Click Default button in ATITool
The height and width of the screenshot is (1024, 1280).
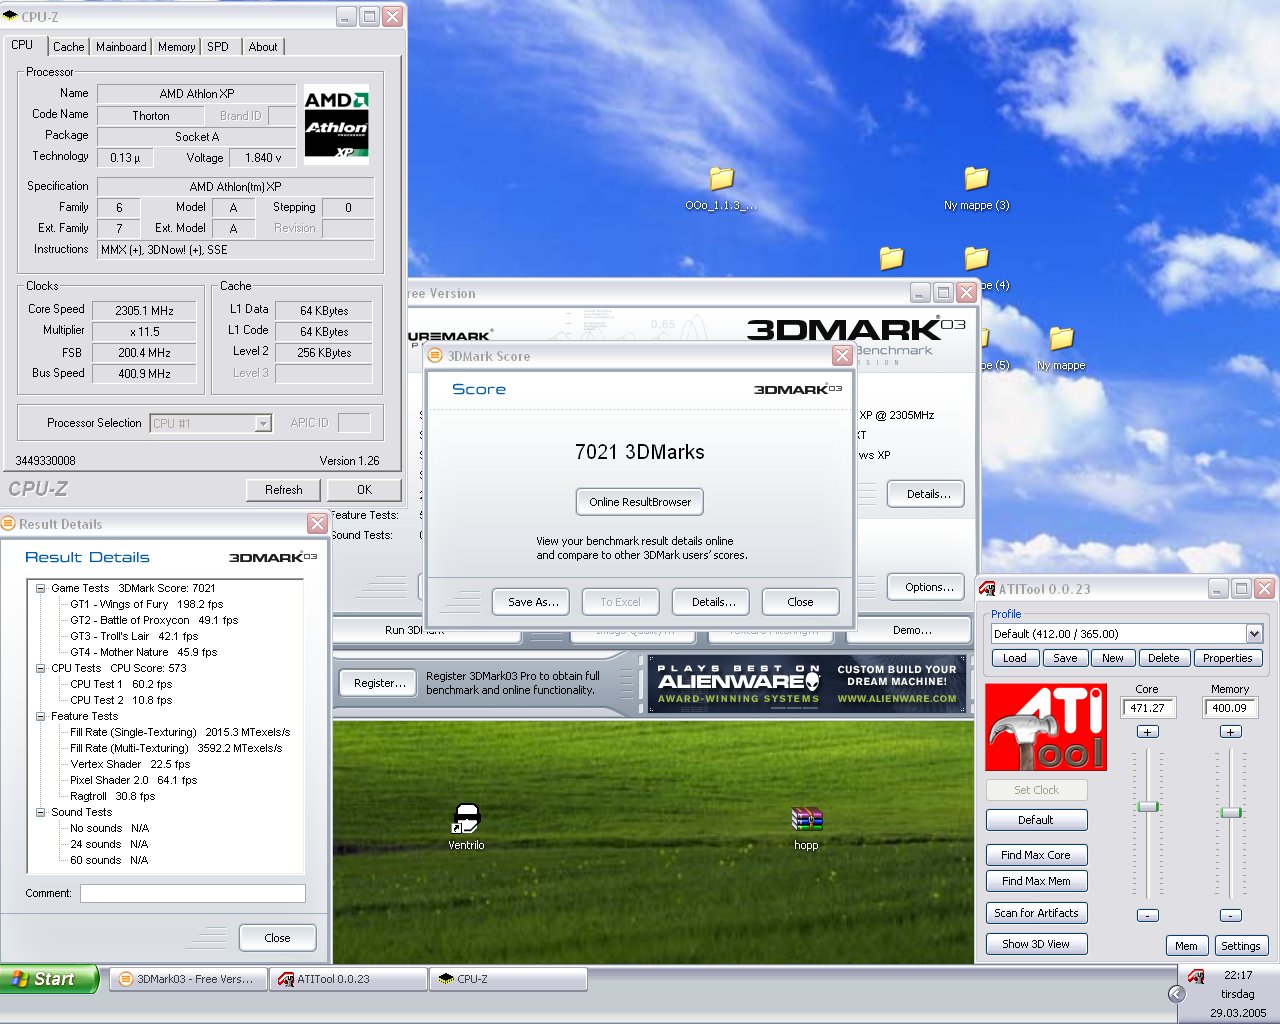pos(1036,820)
